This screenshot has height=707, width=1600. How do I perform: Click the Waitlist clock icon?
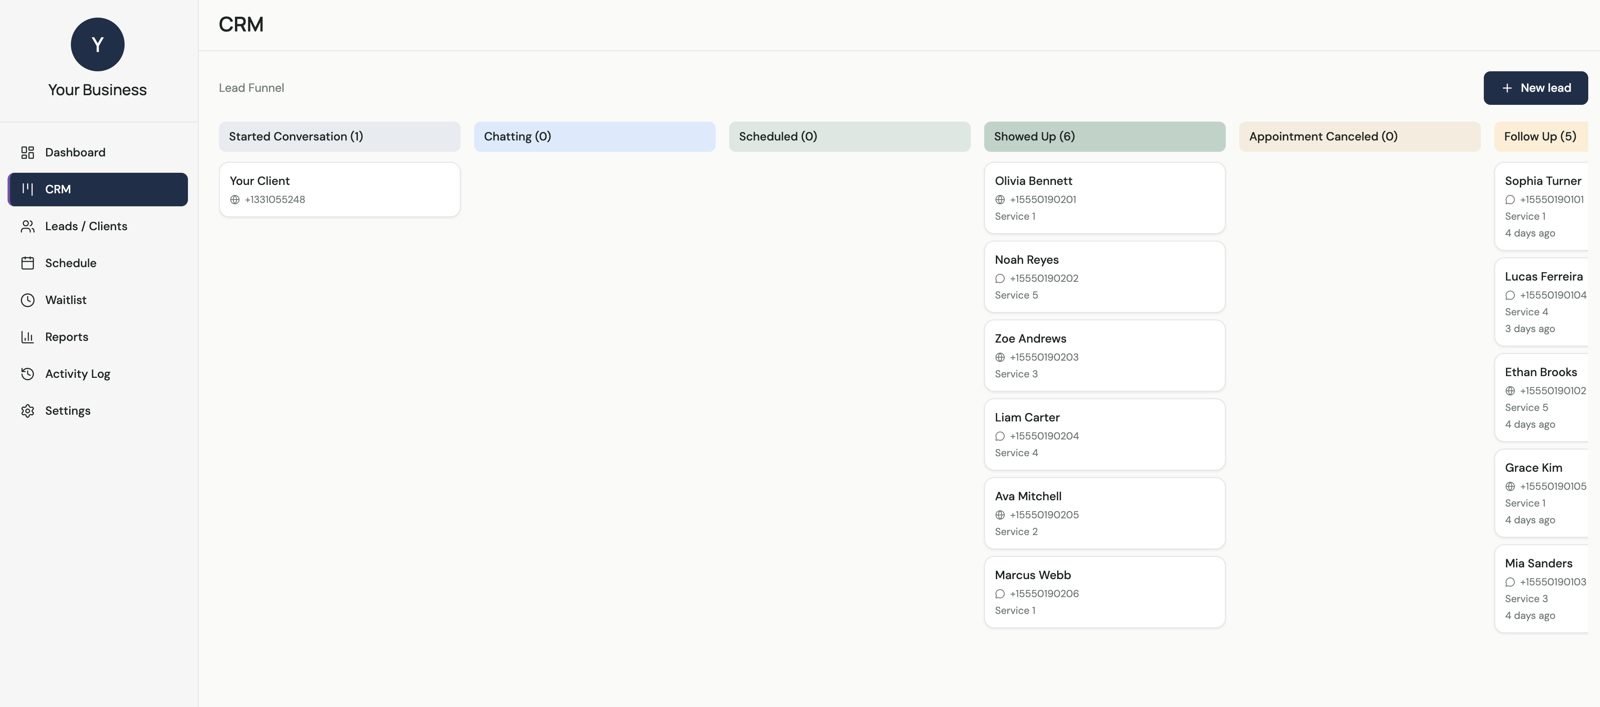[x=27, y=300]
